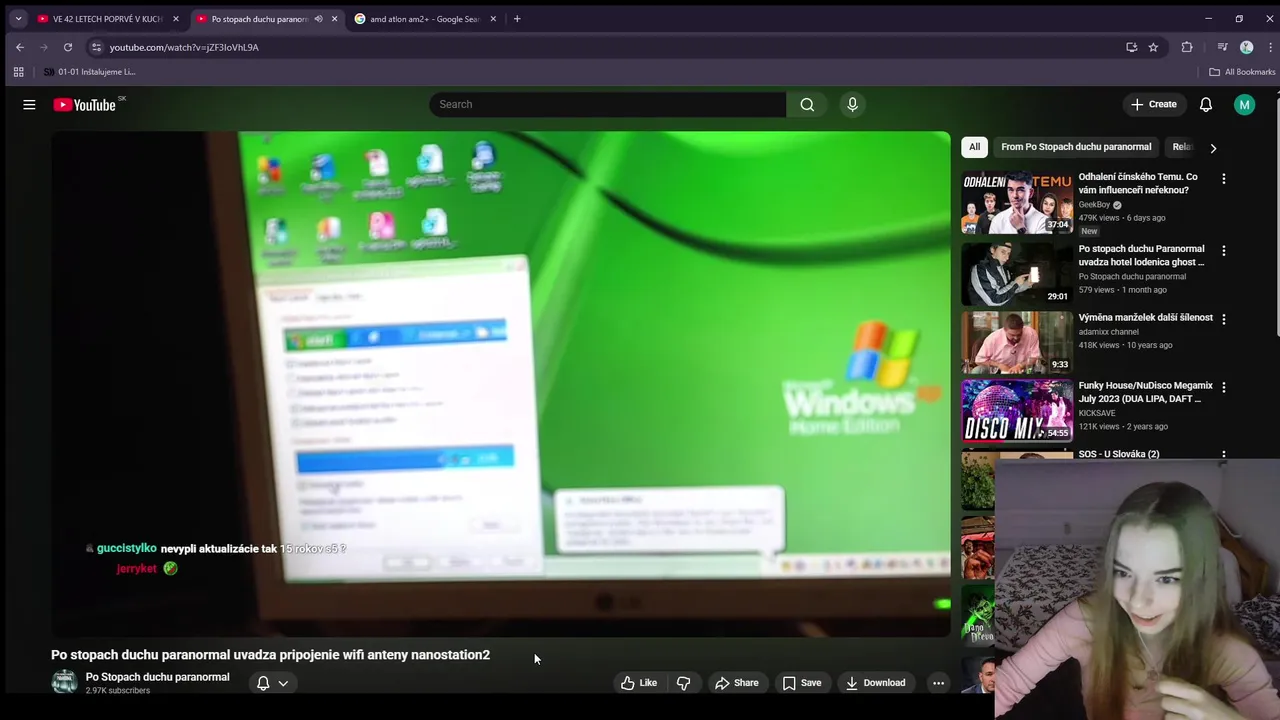Viewport: 1280px width, 720px height.
Task: Reload the page
Action: point(68,47)
